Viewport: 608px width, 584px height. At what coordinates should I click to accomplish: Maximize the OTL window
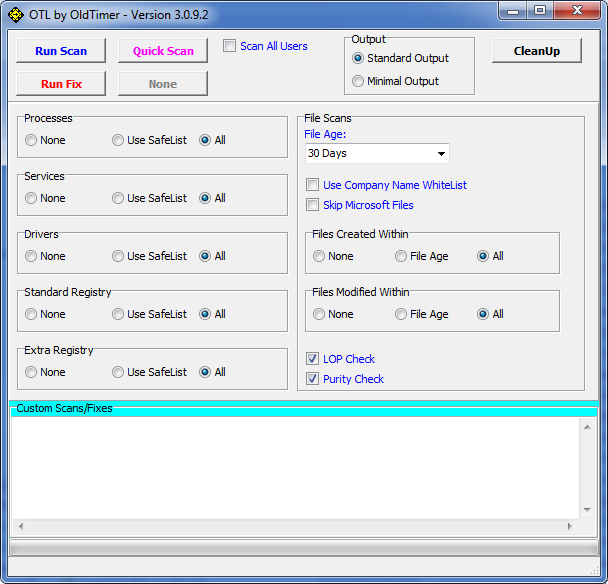[x=540, y=10]
